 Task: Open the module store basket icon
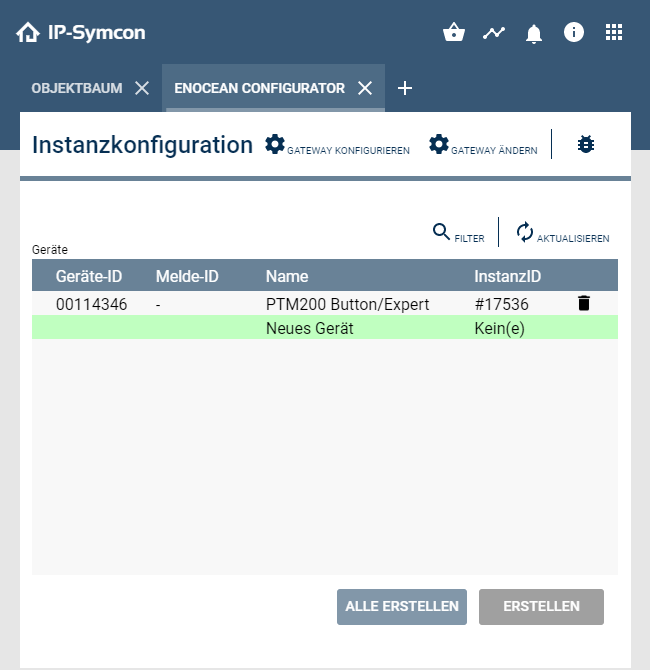454,33
